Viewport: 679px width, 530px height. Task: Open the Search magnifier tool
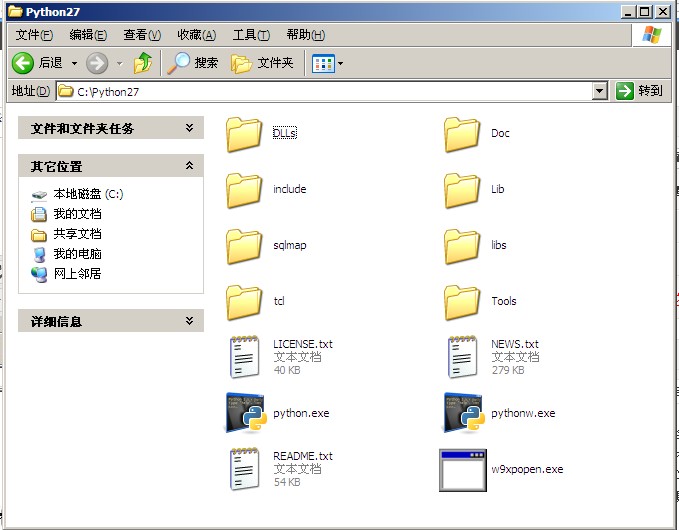coord(178,63)
